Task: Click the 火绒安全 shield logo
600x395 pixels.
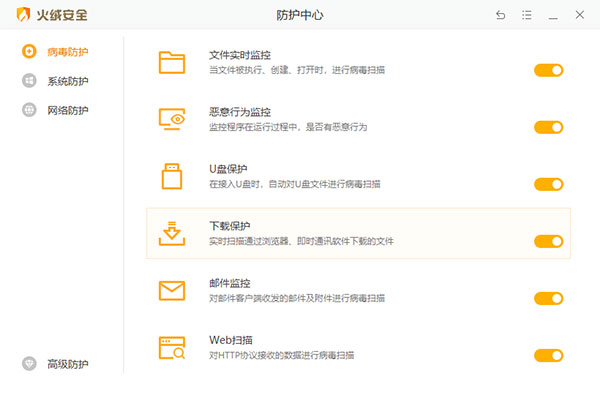Action: pos(23,15)
